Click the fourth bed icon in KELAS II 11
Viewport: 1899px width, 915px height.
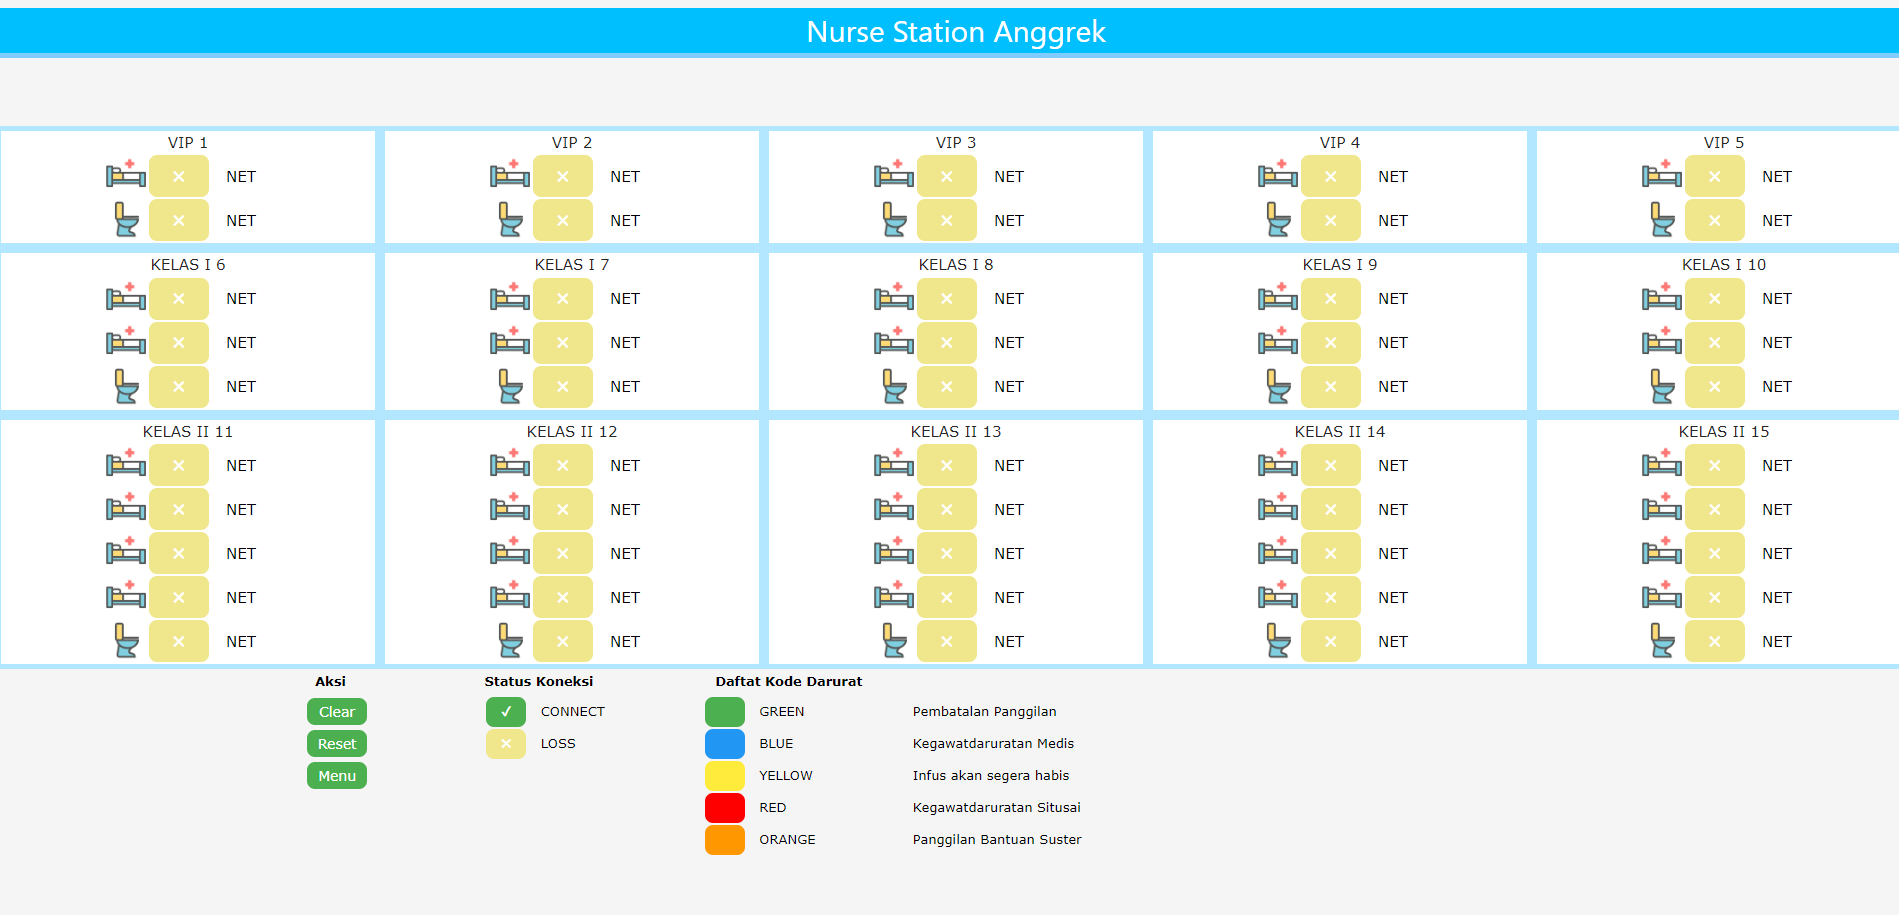[x=126, y=597]
